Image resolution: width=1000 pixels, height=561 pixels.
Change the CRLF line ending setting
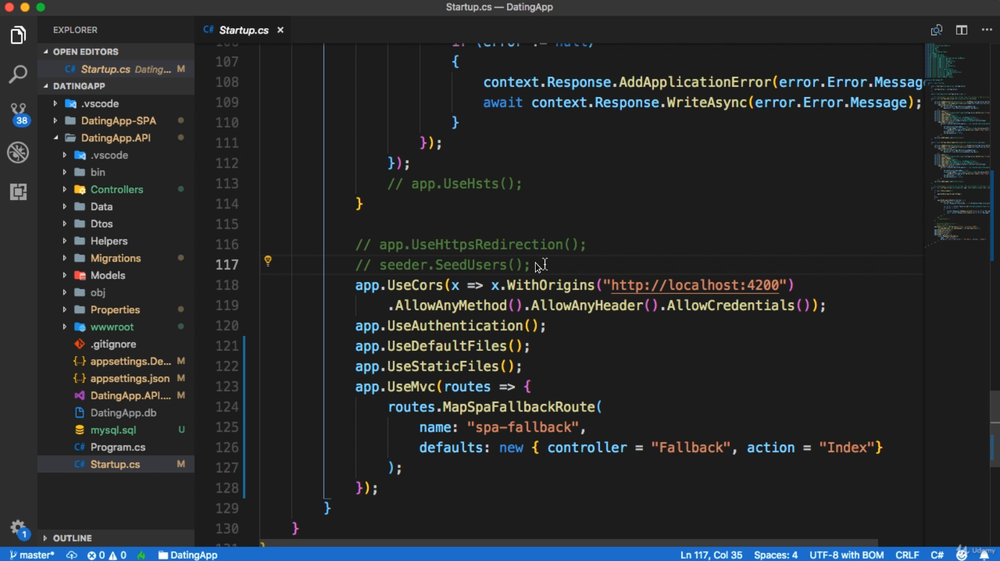coord(906,555)
